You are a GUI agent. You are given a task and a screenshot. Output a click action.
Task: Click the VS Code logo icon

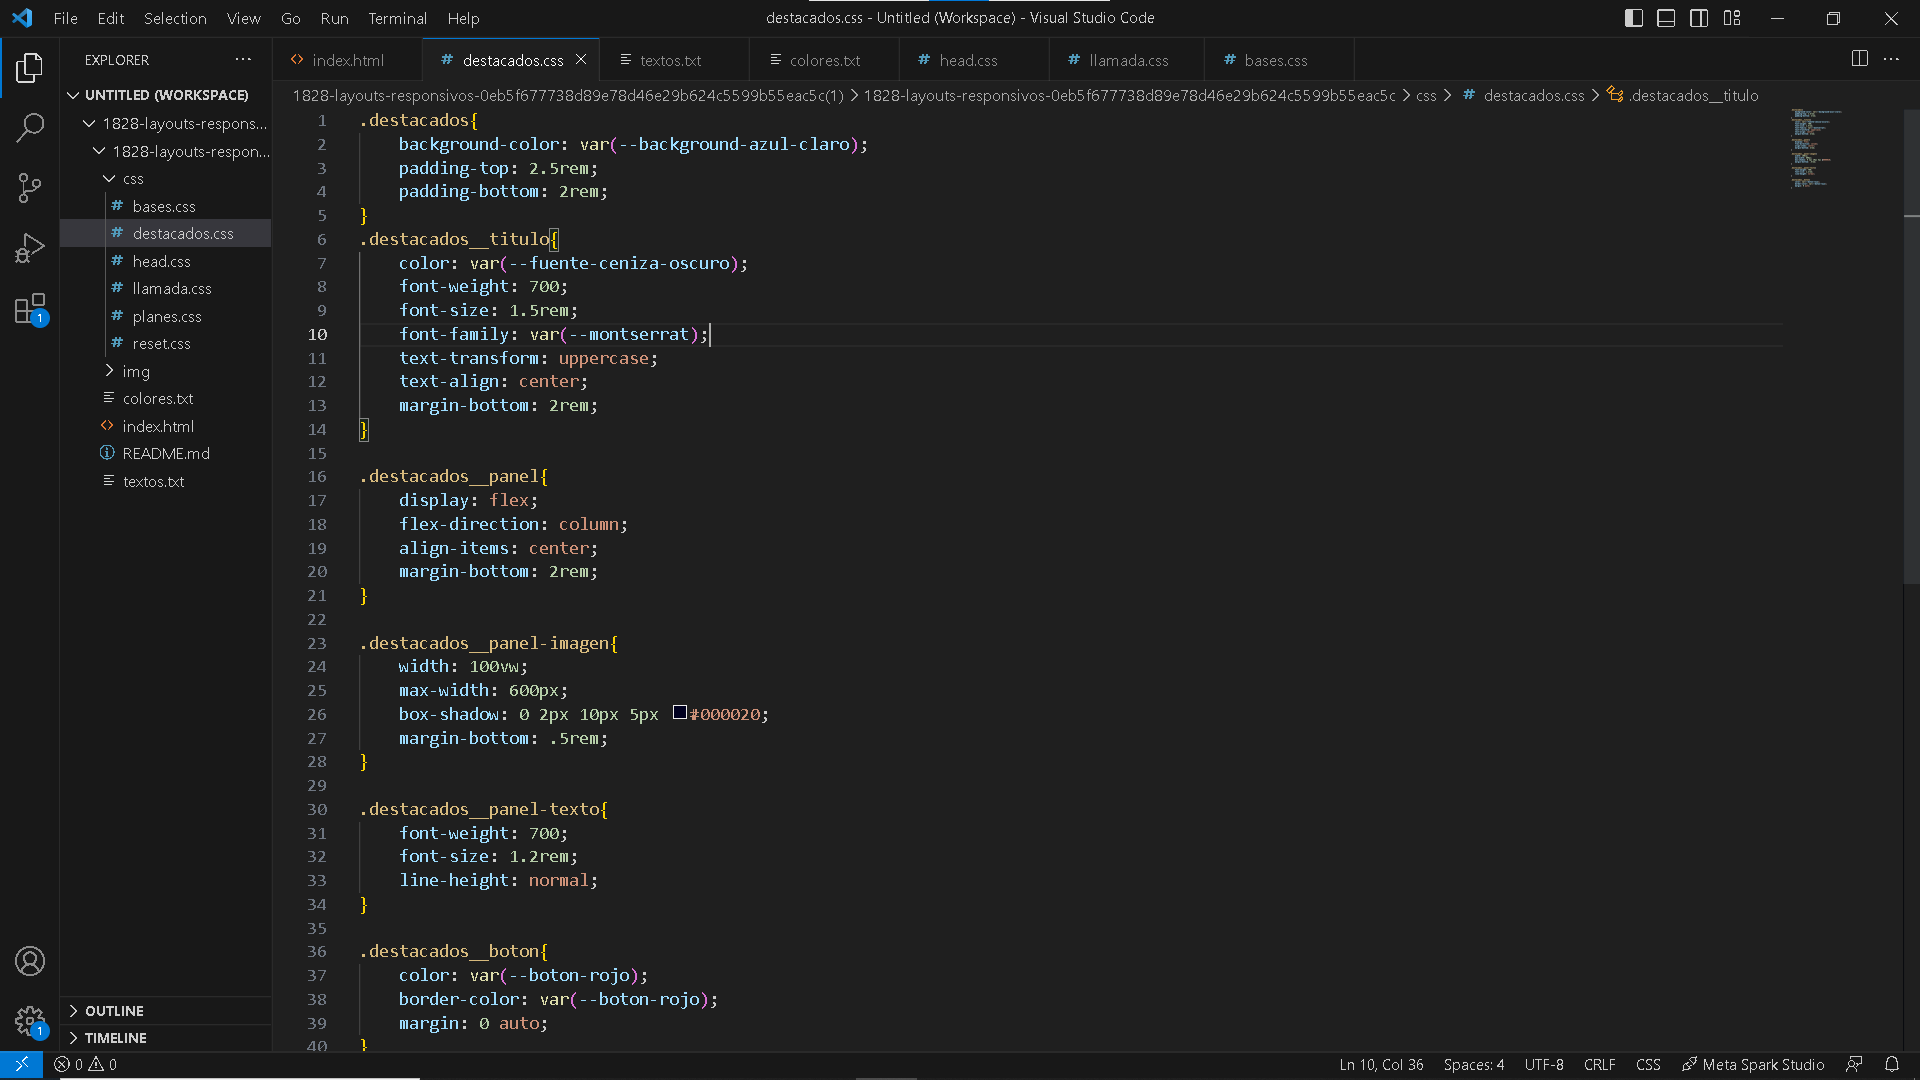tap(22, 18)
